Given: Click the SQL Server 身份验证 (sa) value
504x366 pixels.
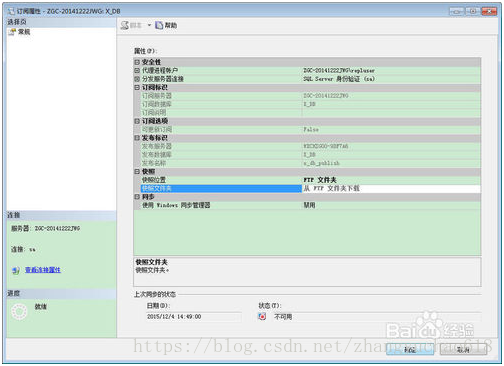Looking at the screenshot, I should 391,79.
